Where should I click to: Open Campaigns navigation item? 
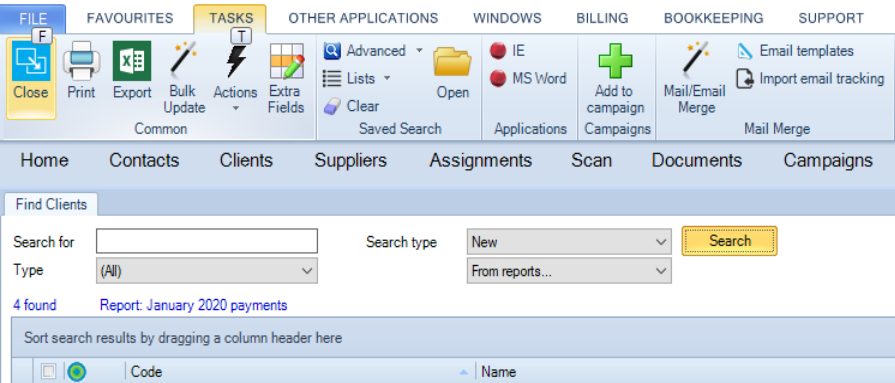828,160
